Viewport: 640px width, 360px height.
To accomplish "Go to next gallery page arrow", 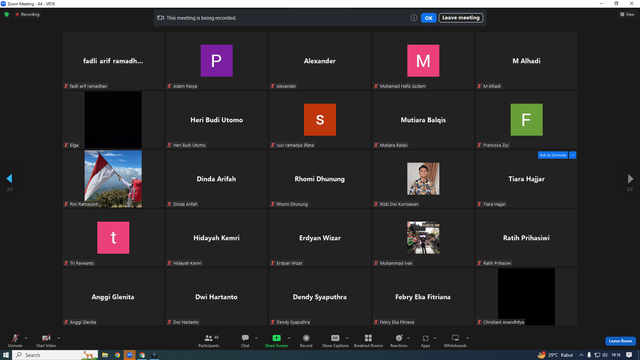I will point(630,178).
